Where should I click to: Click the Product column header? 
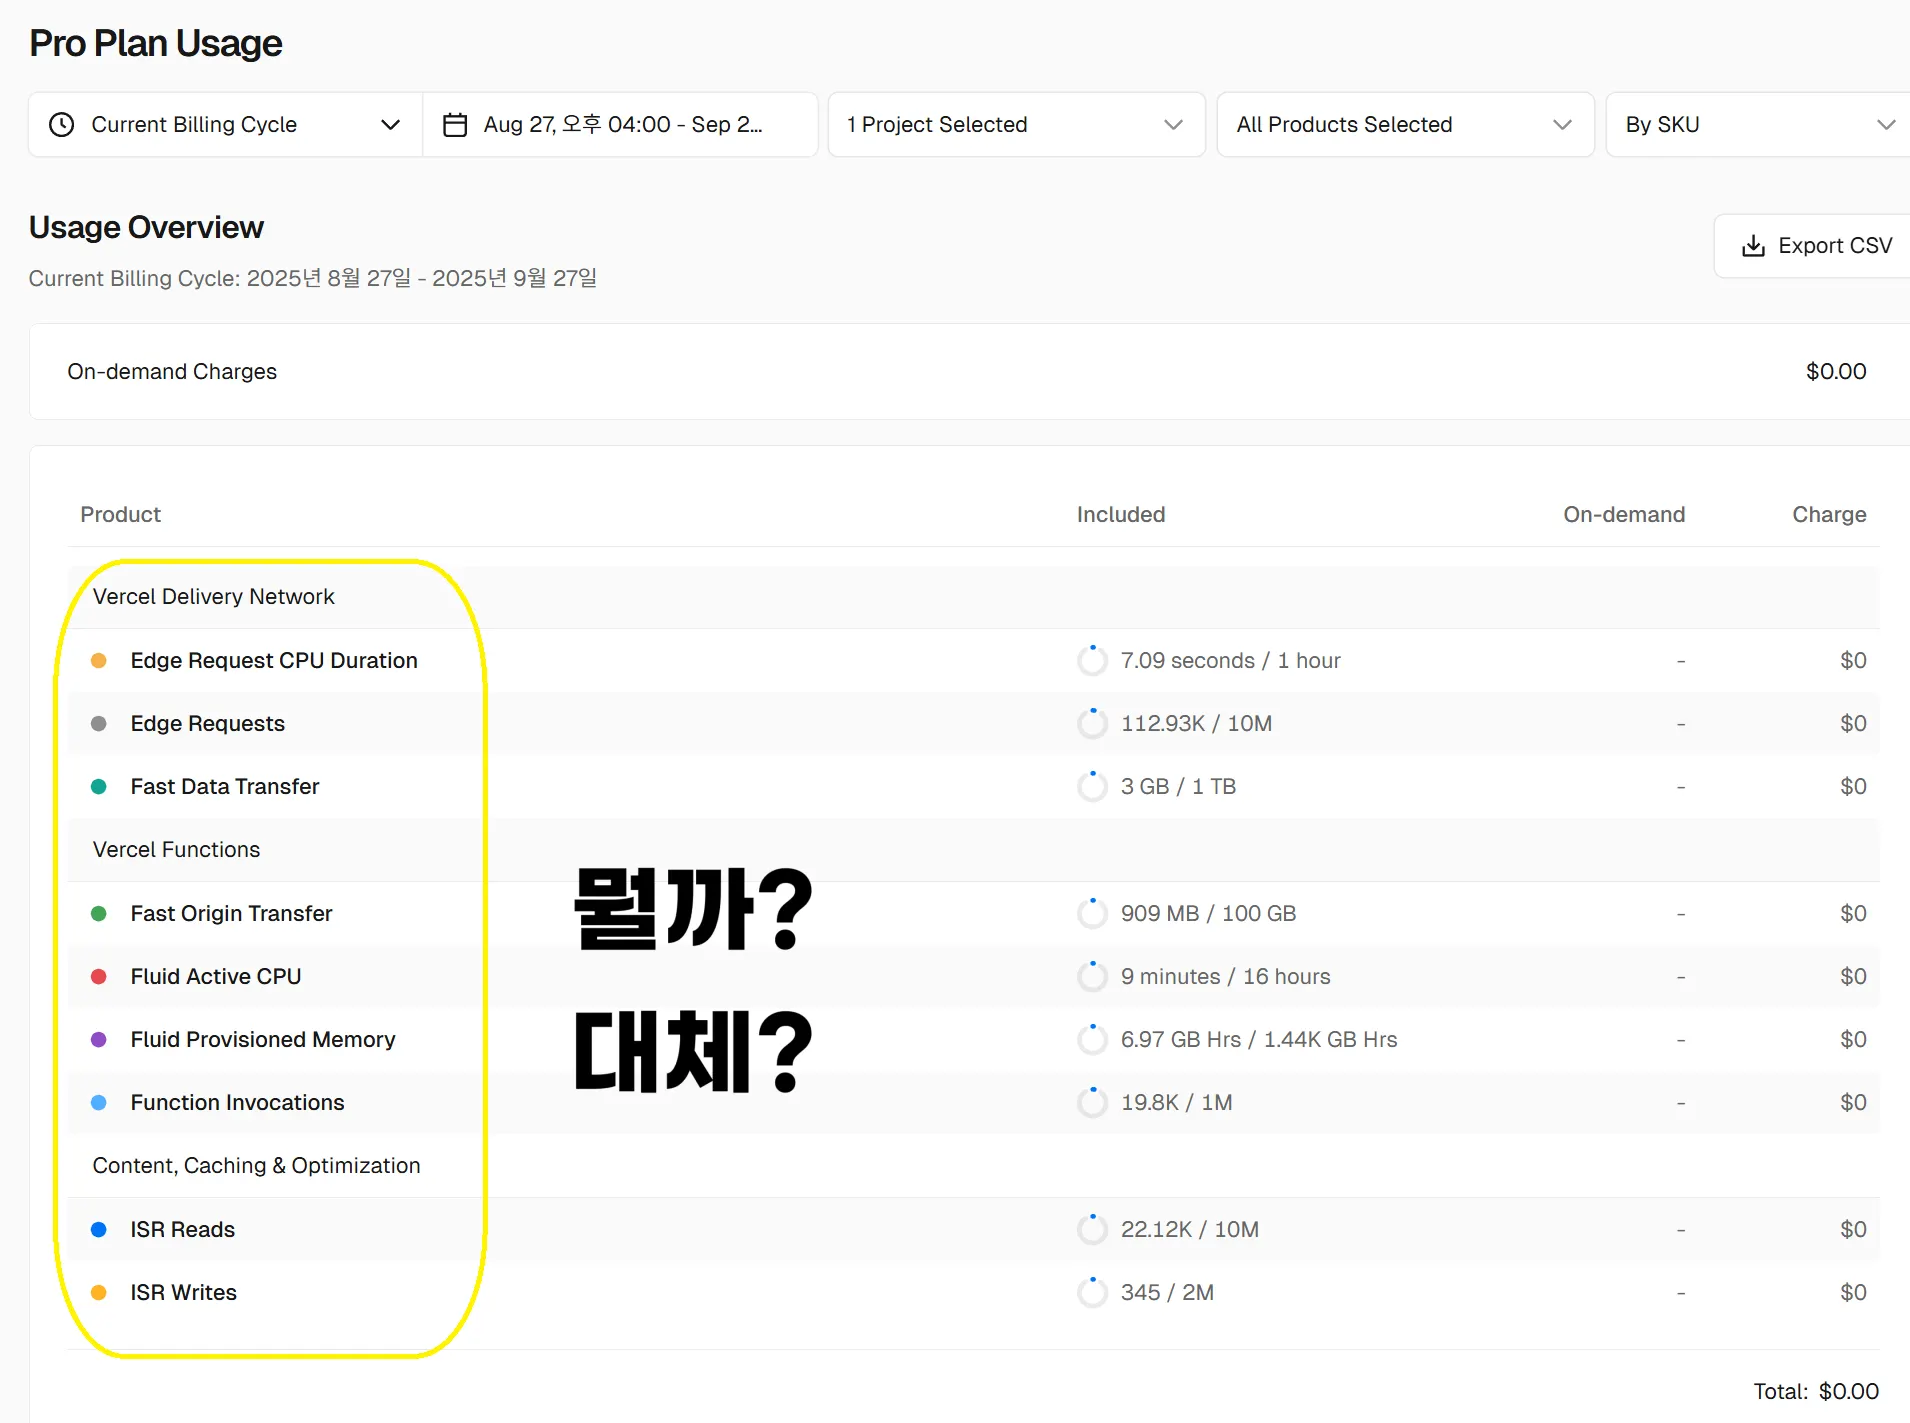(121, 515)
